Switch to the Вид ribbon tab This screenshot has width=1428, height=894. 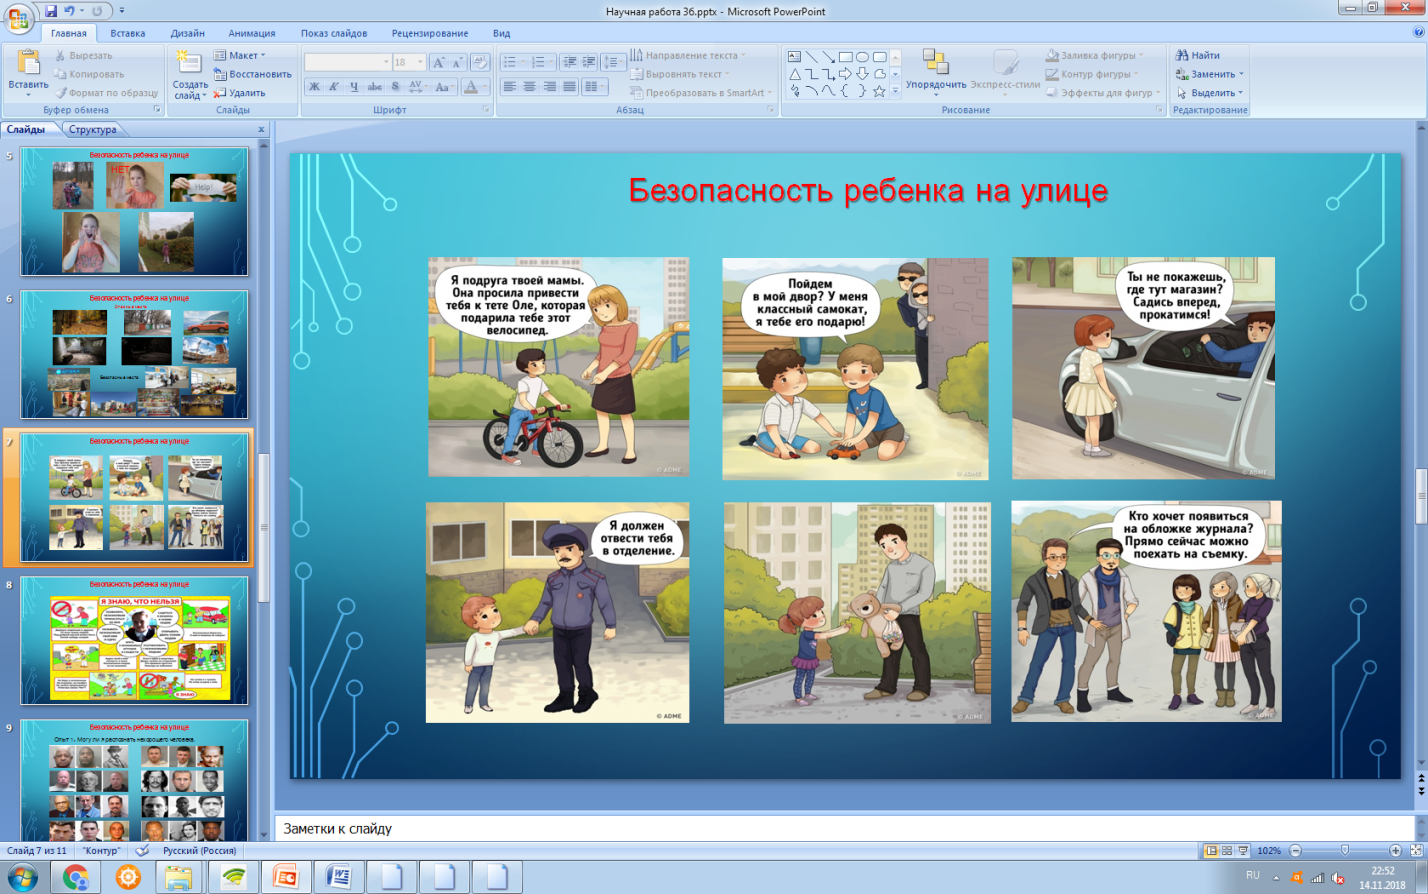[x=502, y=33]
